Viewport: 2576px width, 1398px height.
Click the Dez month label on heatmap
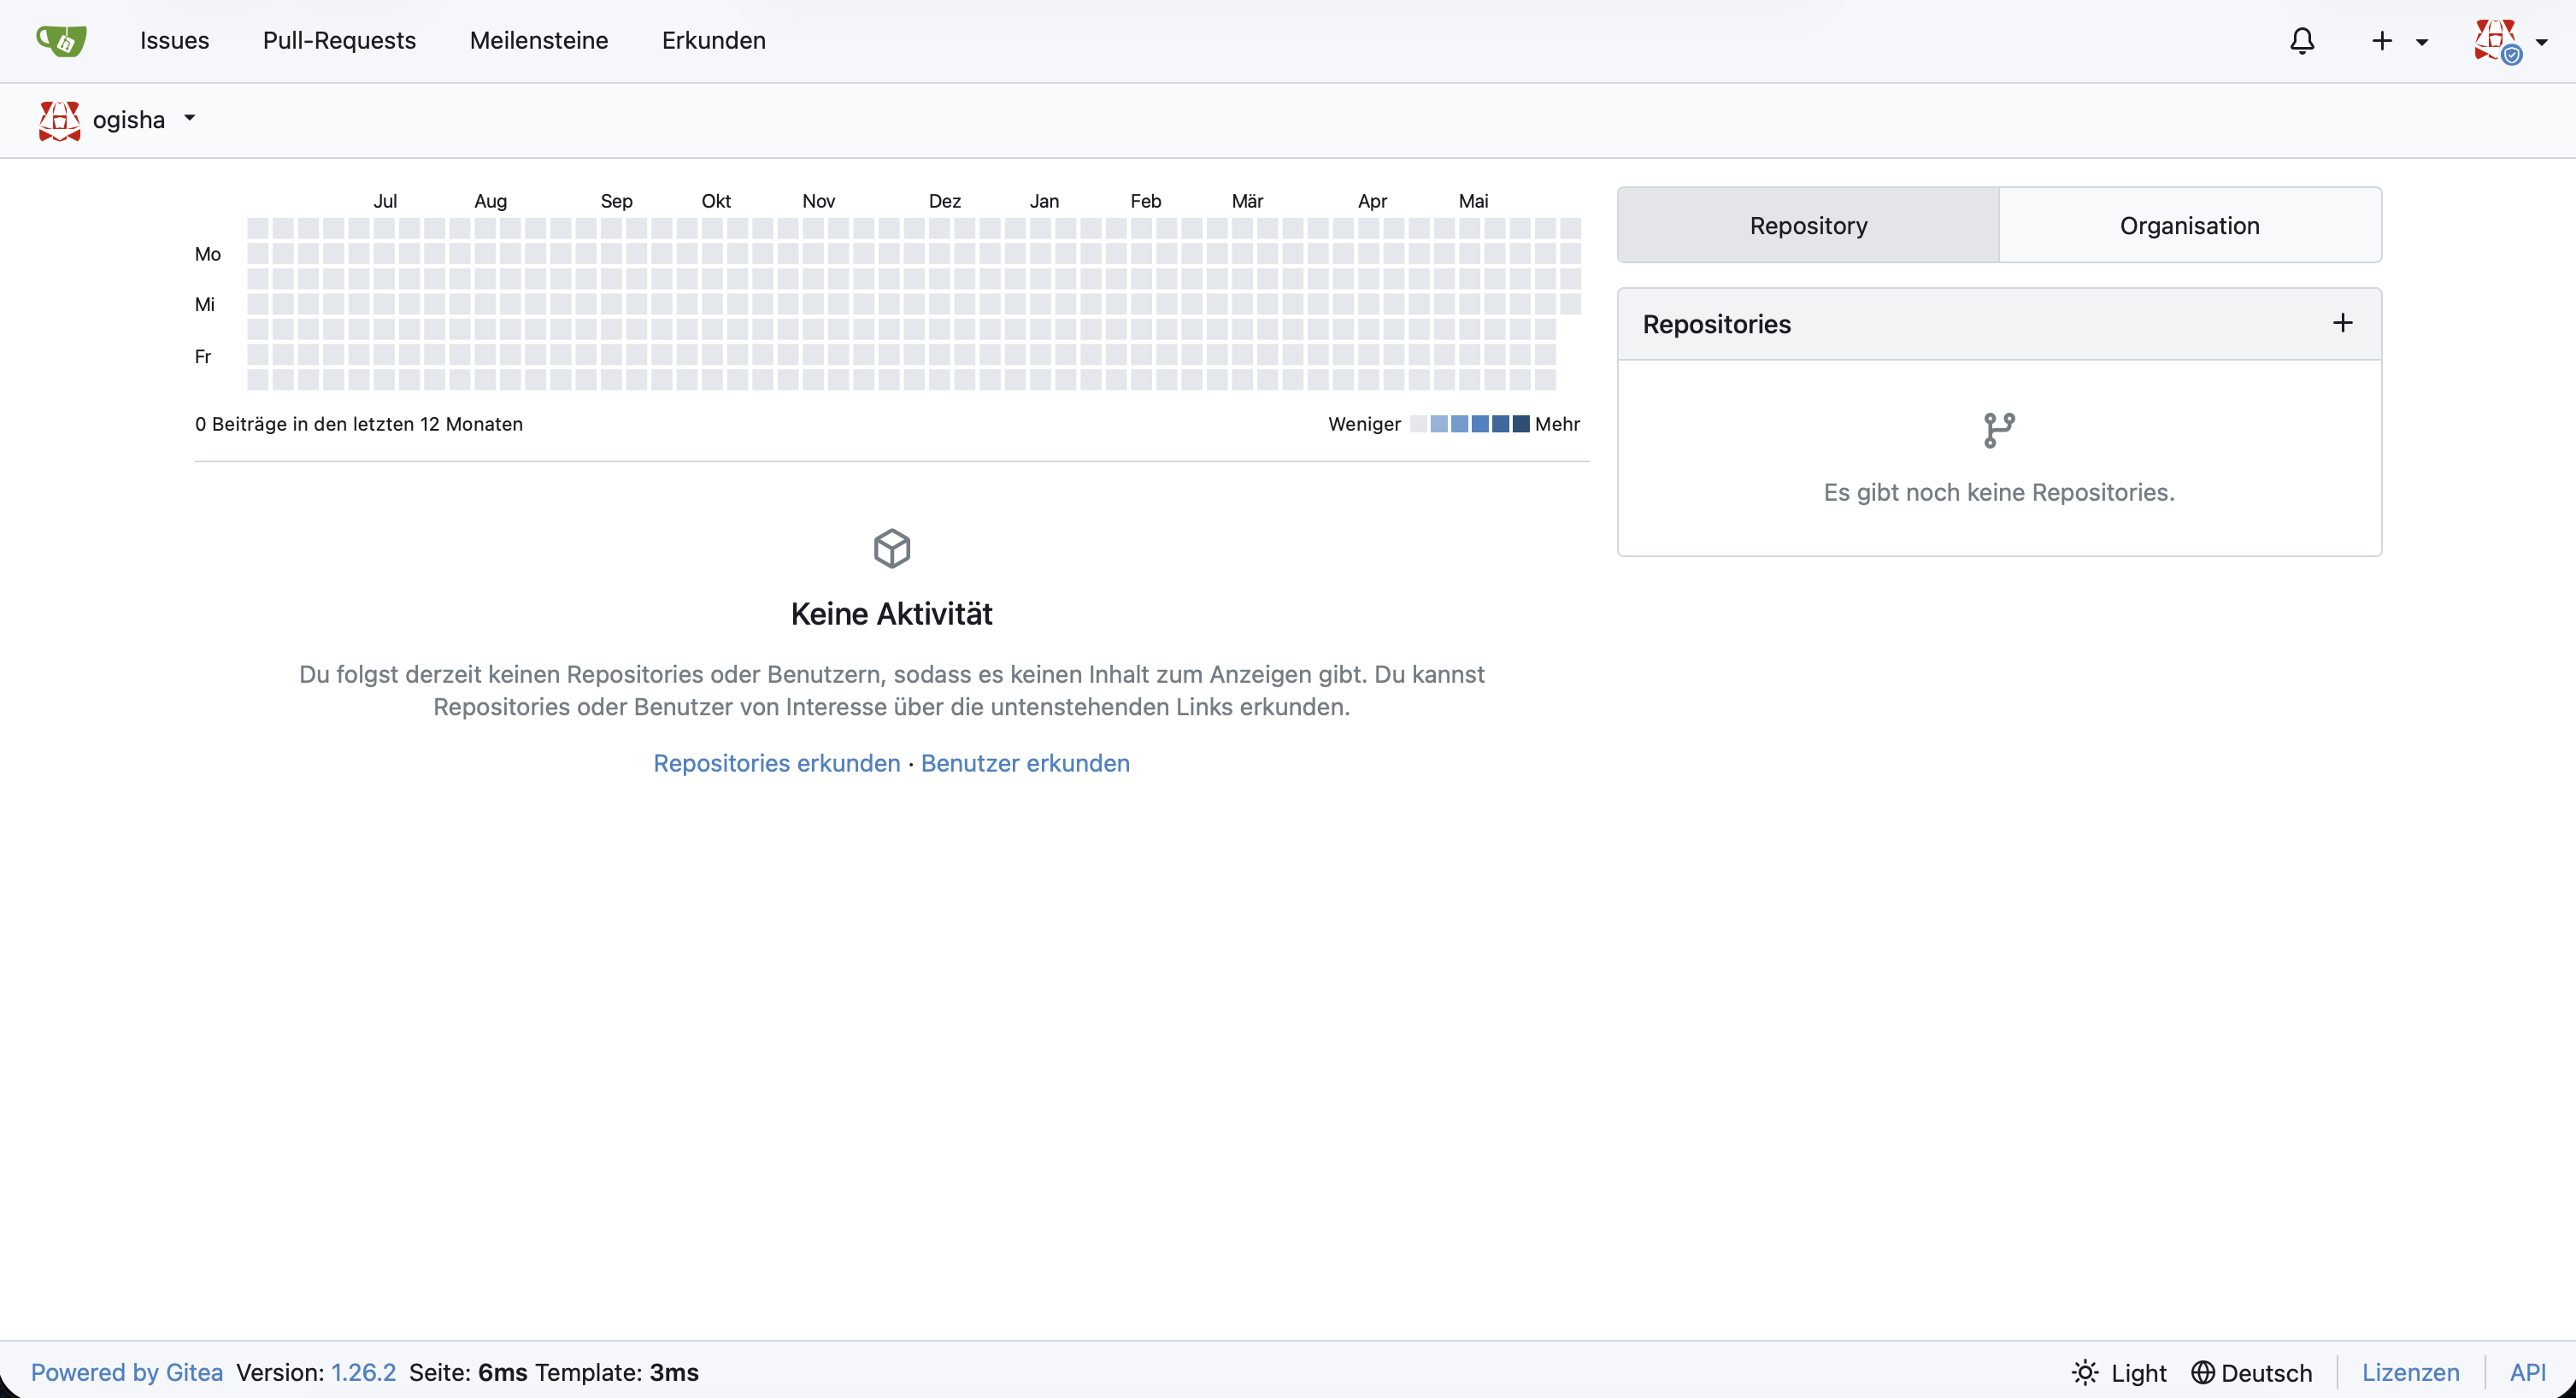pyautogui.click(x=944, y=201)
